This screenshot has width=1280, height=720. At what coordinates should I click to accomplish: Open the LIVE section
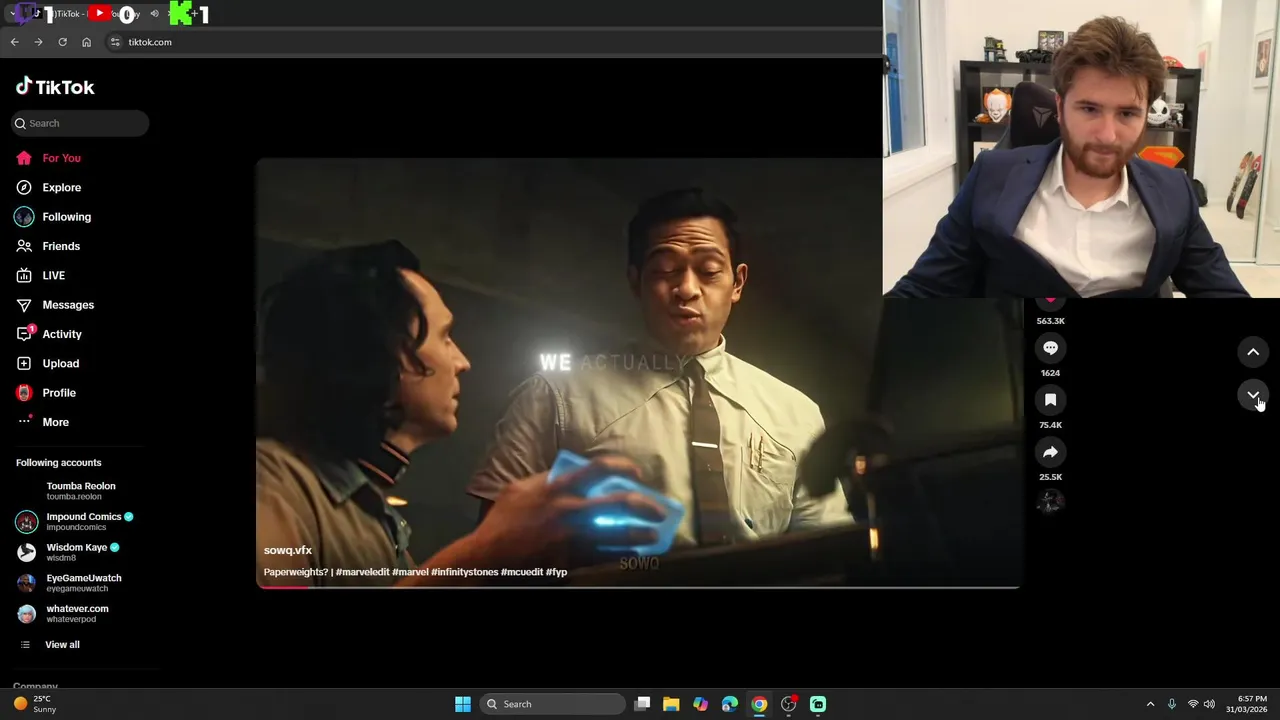point(40,275)
